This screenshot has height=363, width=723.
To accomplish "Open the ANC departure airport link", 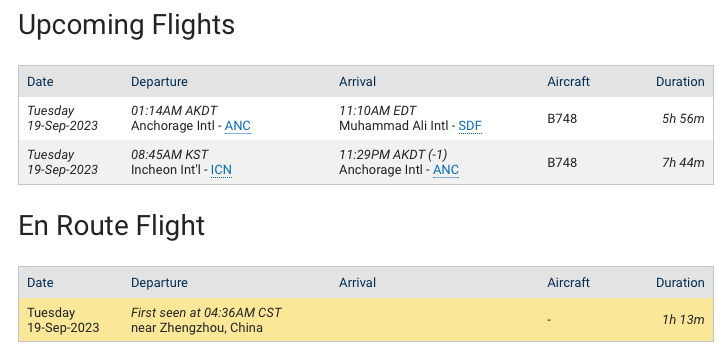I will (237, 125).
